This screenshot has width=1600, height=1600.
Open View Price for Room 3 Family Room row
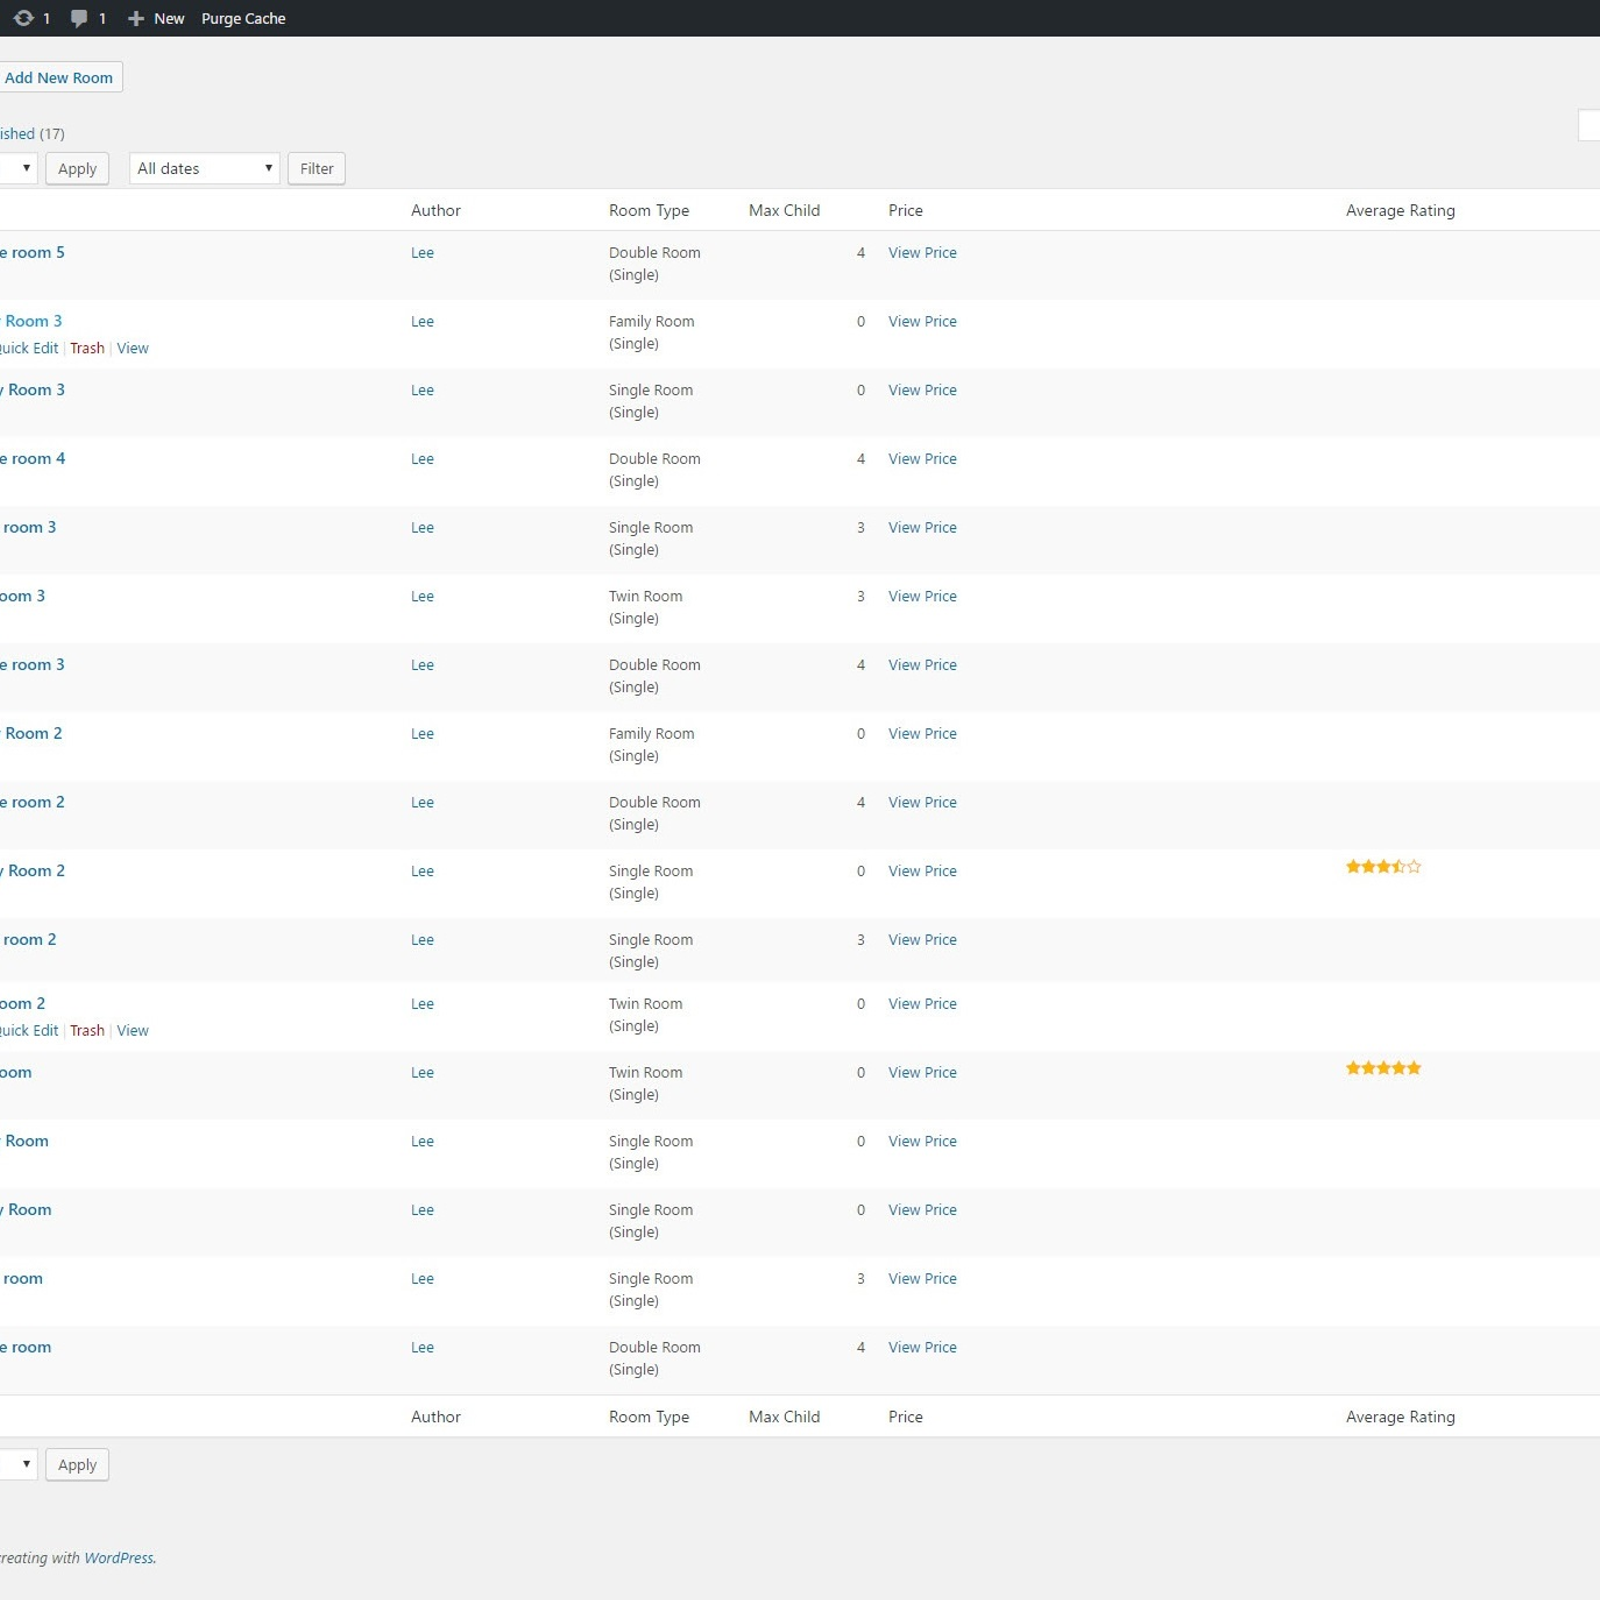pyautogui.click(x=922, y=321)
